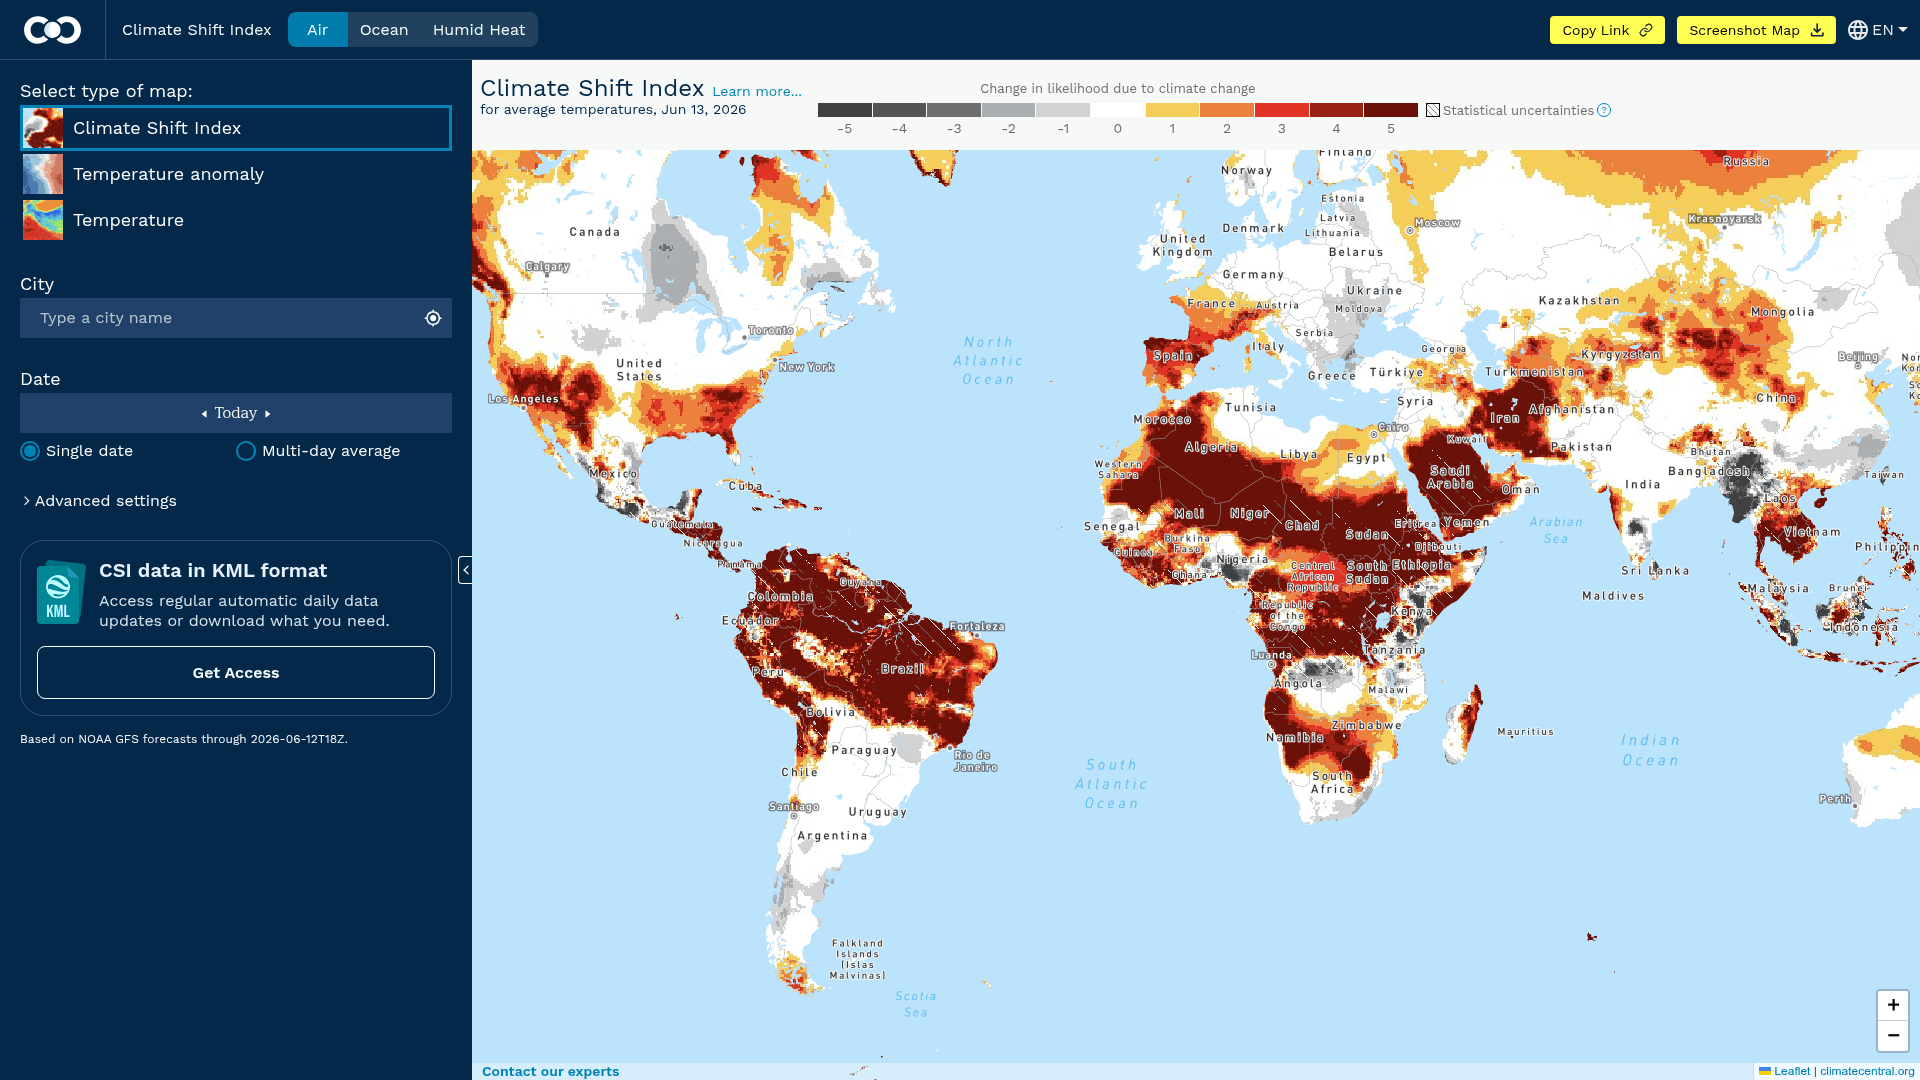Expand Advanced settings

99,501
